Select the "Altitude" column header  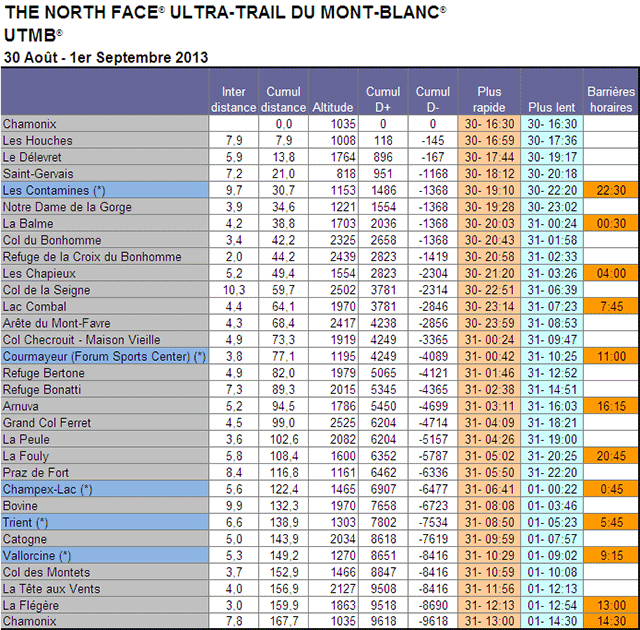(333, 107)
